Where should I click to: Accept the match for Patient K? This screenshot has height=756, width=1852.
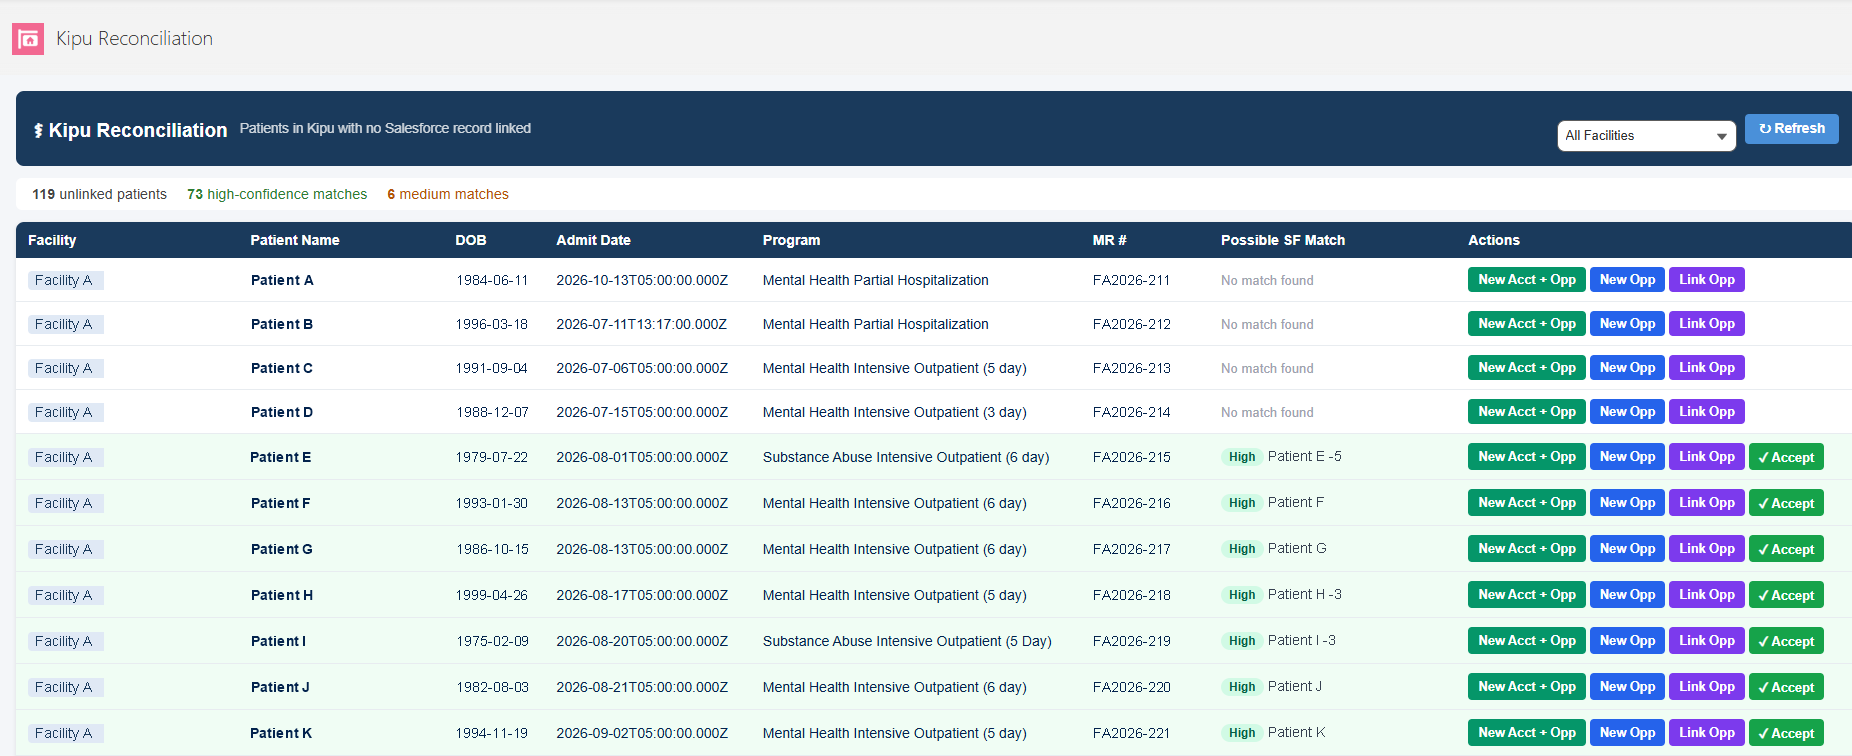(1786, 733)
